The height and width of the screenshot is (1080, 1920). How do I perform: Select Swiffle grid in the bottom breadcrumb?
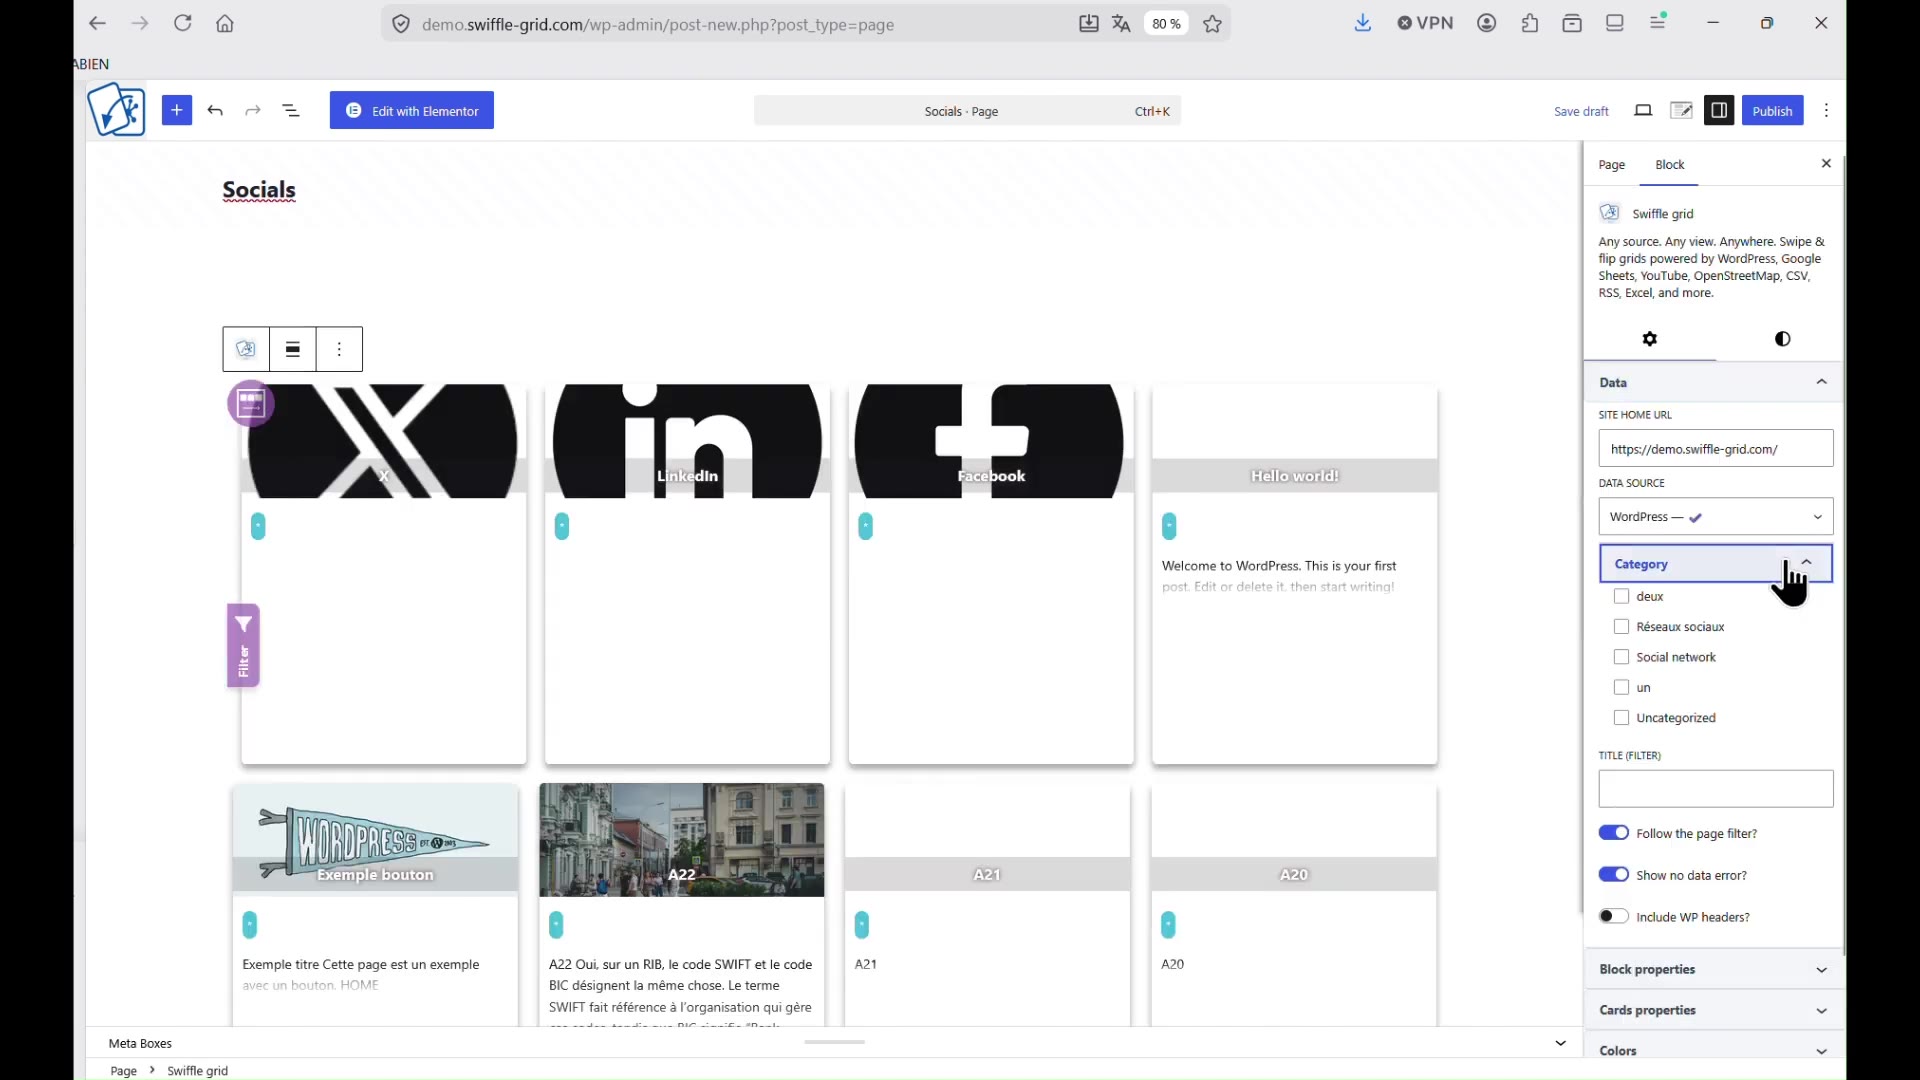click(198, 1071)
